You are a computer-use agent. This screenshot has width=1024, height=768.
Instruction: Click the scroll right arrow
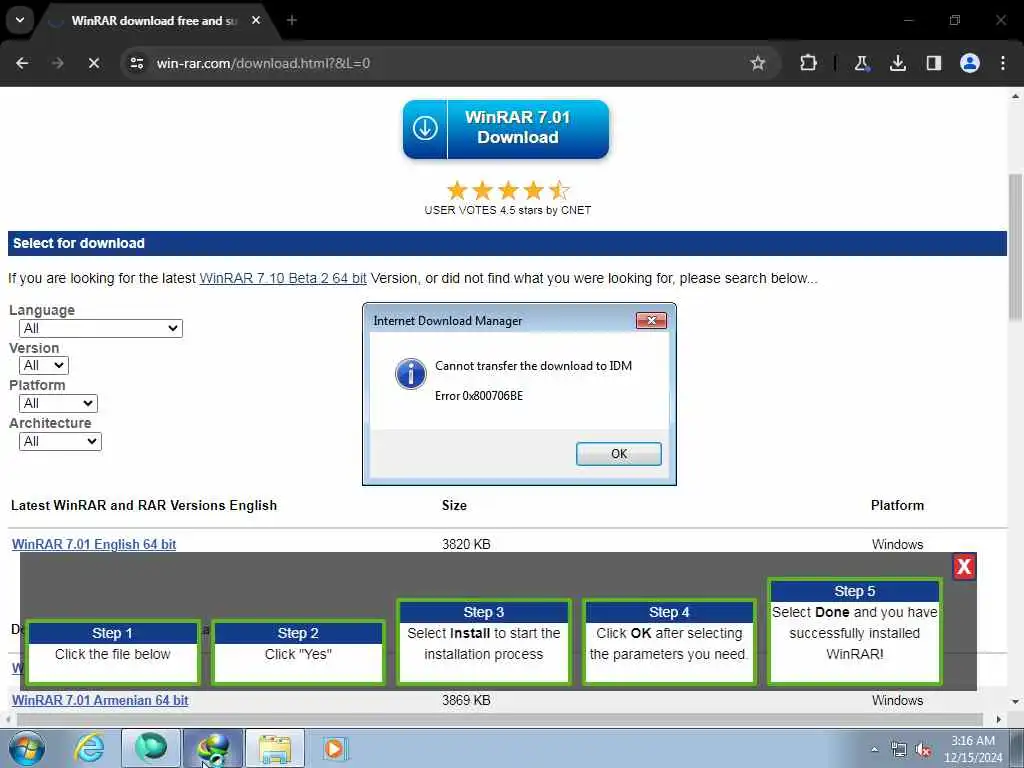pos(999,719)
